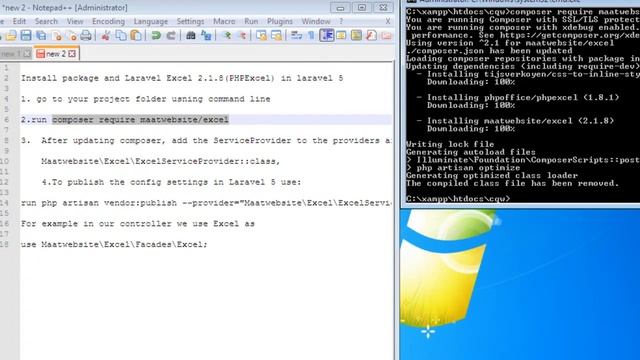Click the line 'After updating composer, add the ServiceProvider'
This screenshot has width=640, height=360.
tap(206, 140)
